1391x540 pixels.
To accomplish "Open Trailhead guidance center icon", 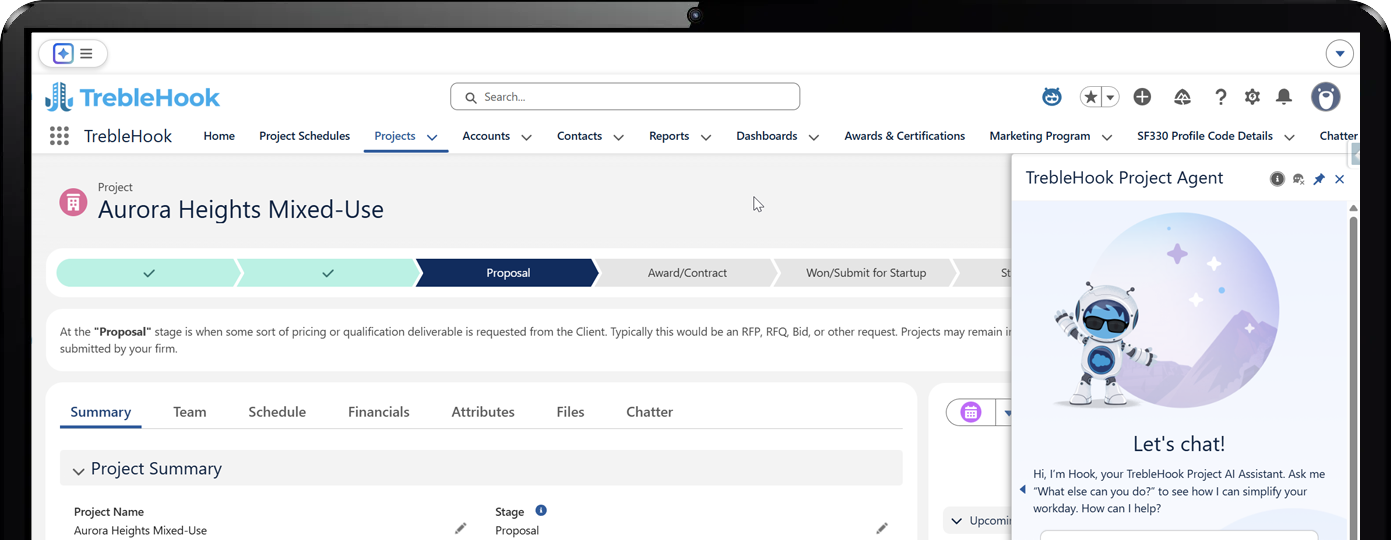I will 1182,97.
